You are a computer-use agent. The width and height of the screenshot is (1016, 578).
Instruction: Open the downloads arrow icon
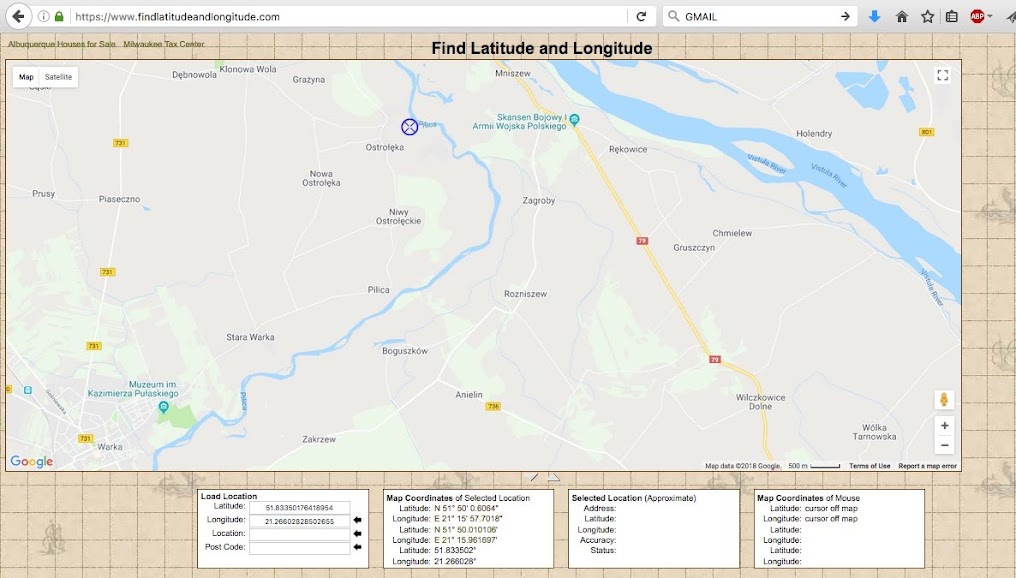[x=875, y=17]
